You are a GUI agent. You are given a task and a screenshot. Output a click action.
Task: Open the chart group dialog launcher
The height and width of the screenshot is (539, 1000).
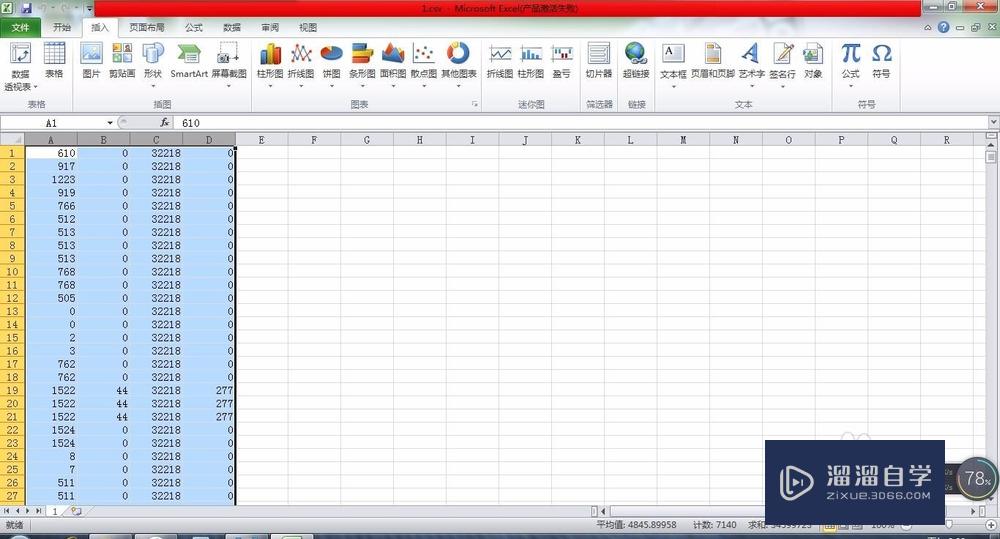[474, 104]
